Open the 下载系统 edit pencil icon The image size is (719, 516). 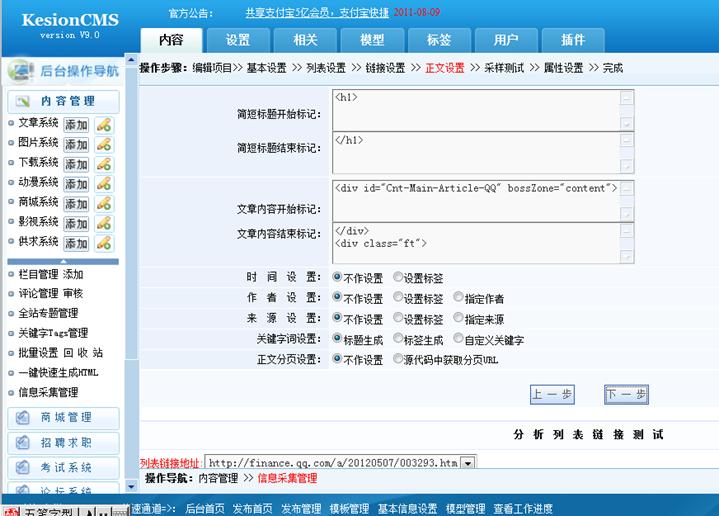point(104,164)
